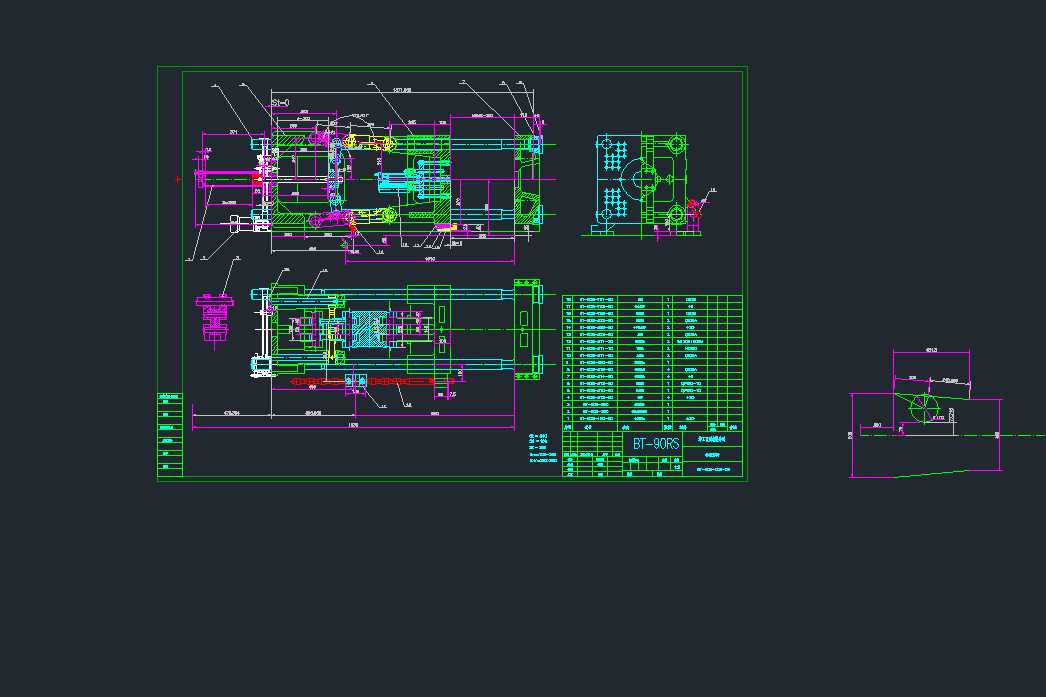1046x697 pixels.
Task: Pick the red detail beside the end view
Action: pos(695,207)
